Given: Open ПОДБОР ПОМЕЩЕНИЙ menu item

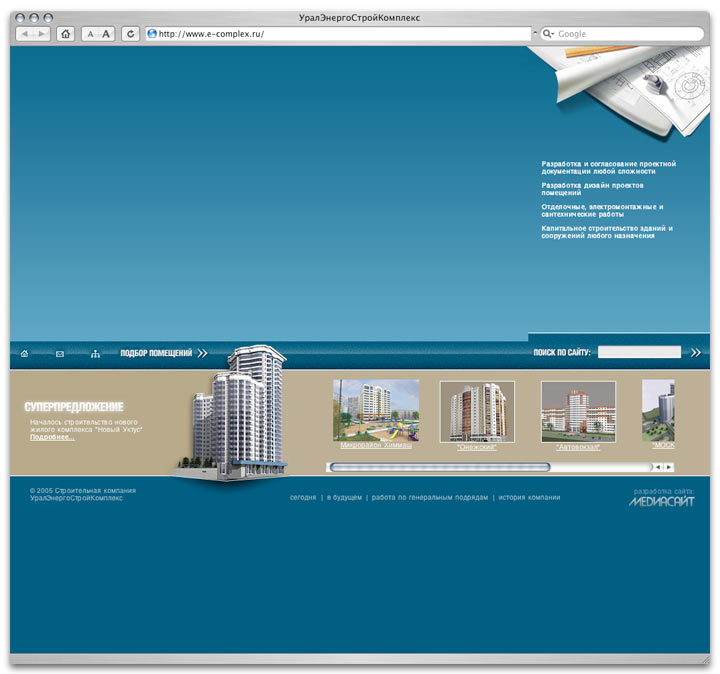Looking at the screenshot, I should (x=156, y=353).
